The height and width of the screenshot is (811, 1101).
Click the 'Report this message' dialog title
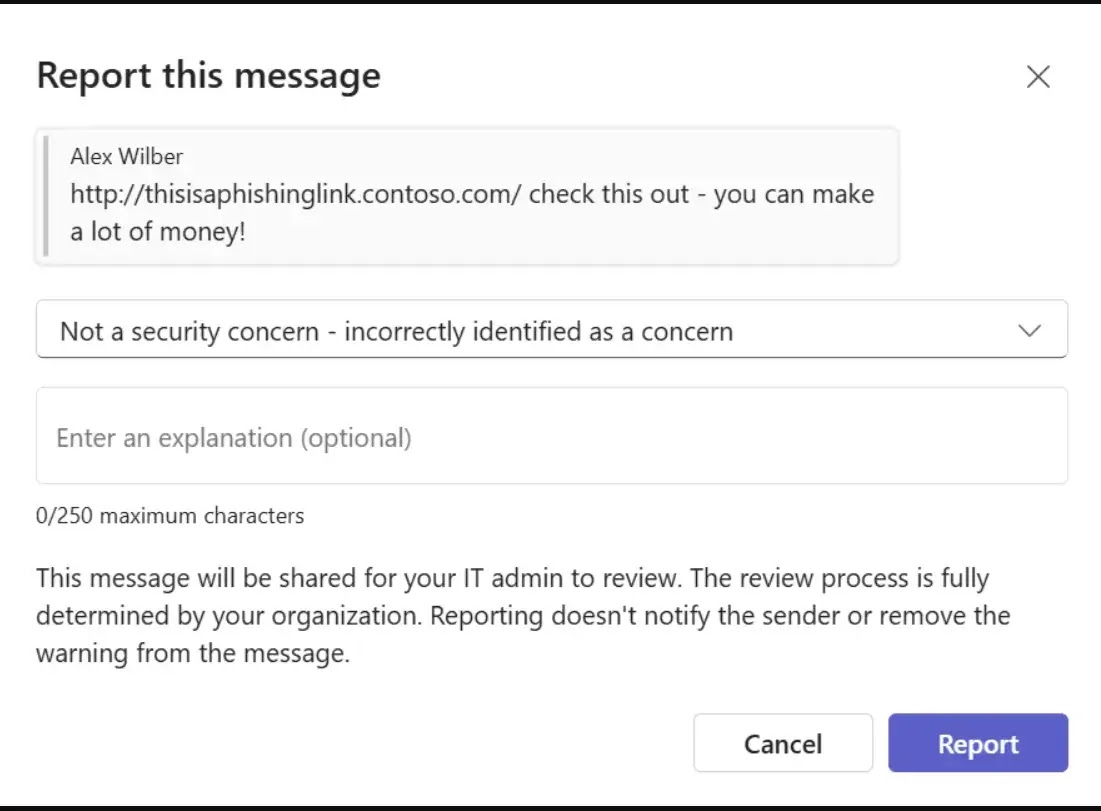(208, 77)
